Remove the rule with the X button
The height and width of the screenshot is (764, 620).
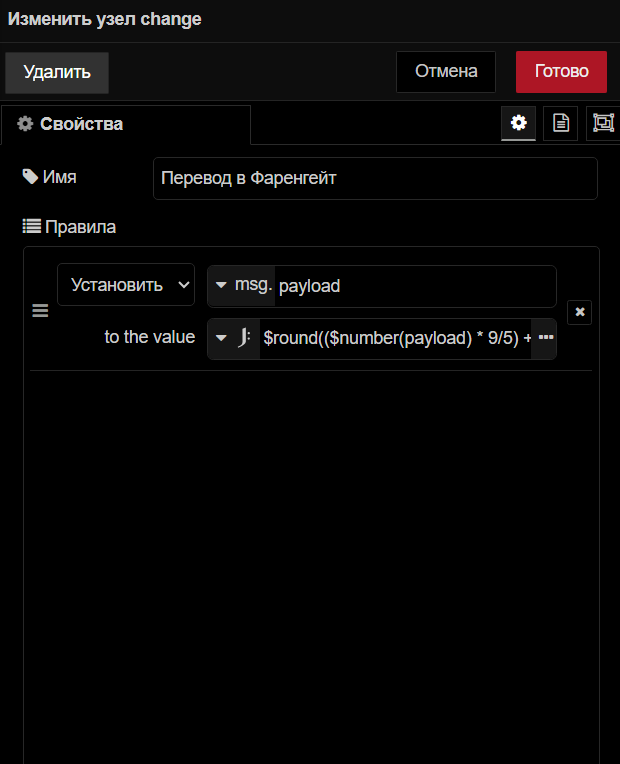coord(580,312)
